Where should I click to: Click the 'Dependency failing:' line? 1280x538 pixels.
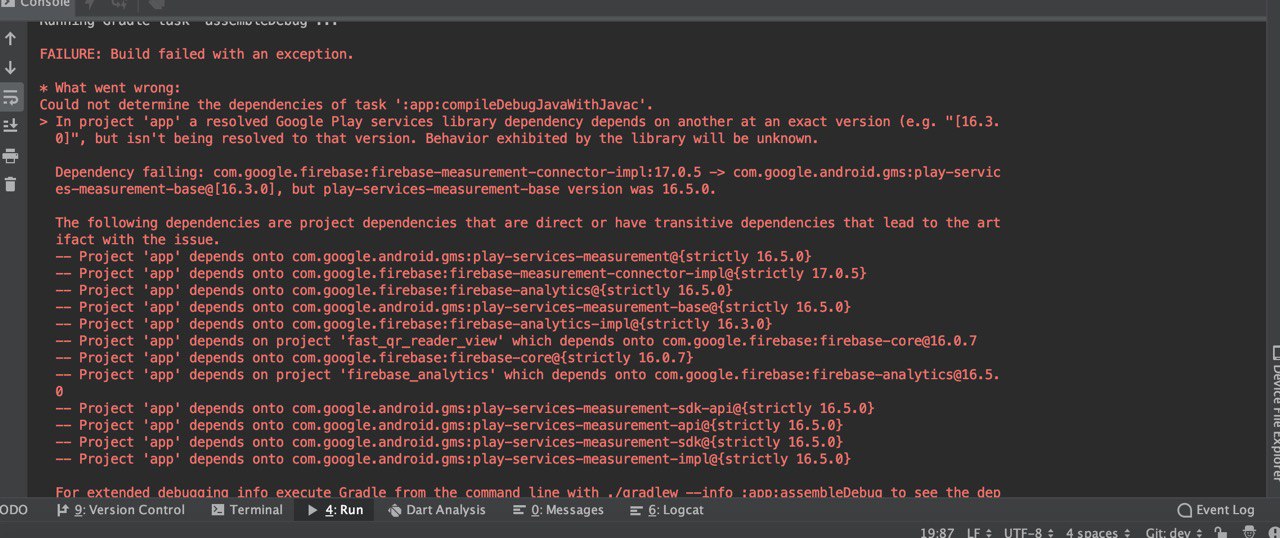[x=528, y=181]
